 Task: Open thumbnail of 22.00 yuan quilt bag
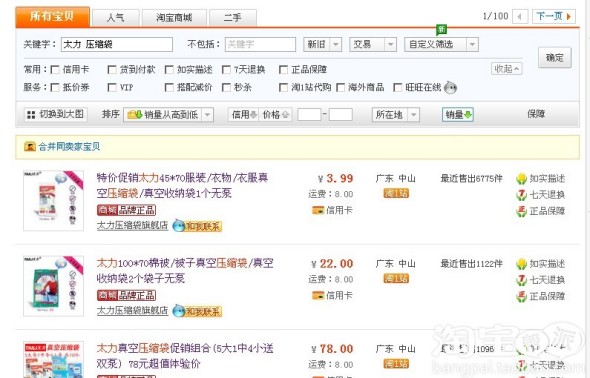point(53,286)
